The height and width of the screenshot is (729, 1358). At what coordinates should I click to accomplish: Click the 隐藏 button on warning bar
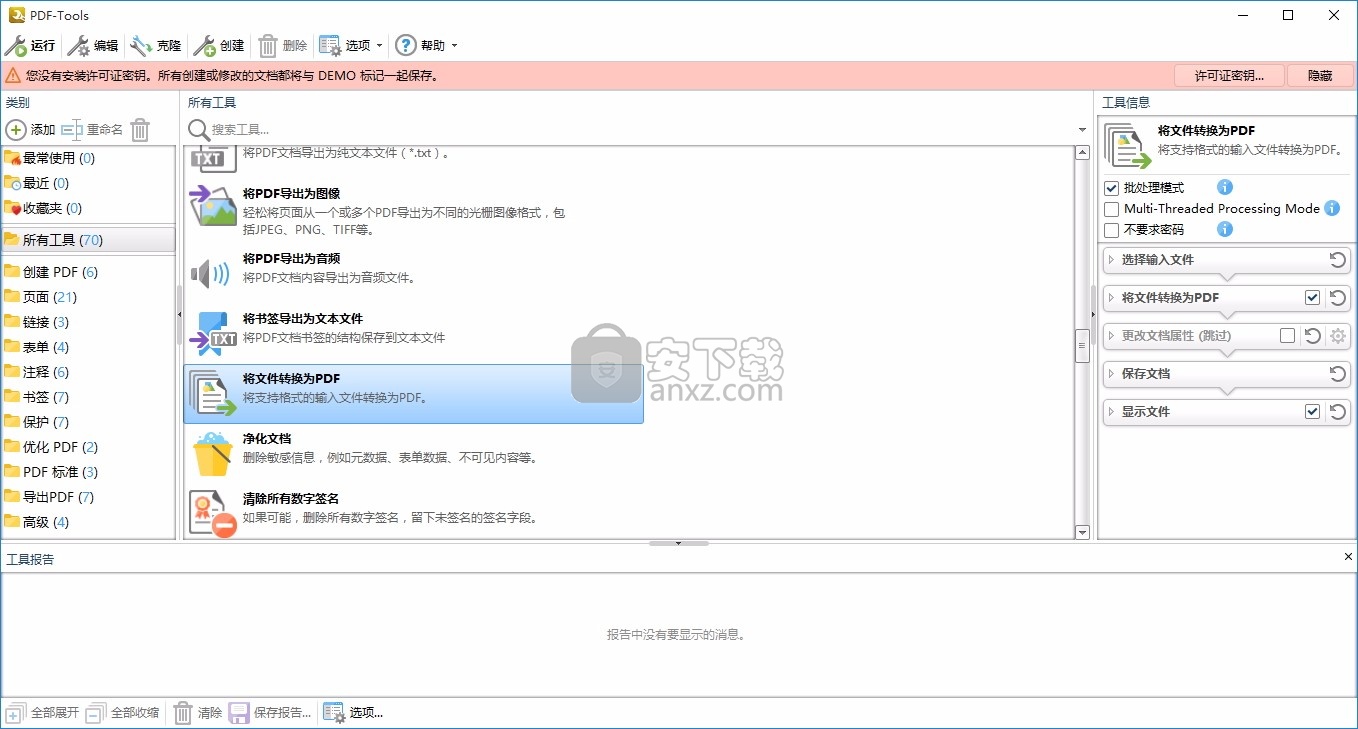1319,75
